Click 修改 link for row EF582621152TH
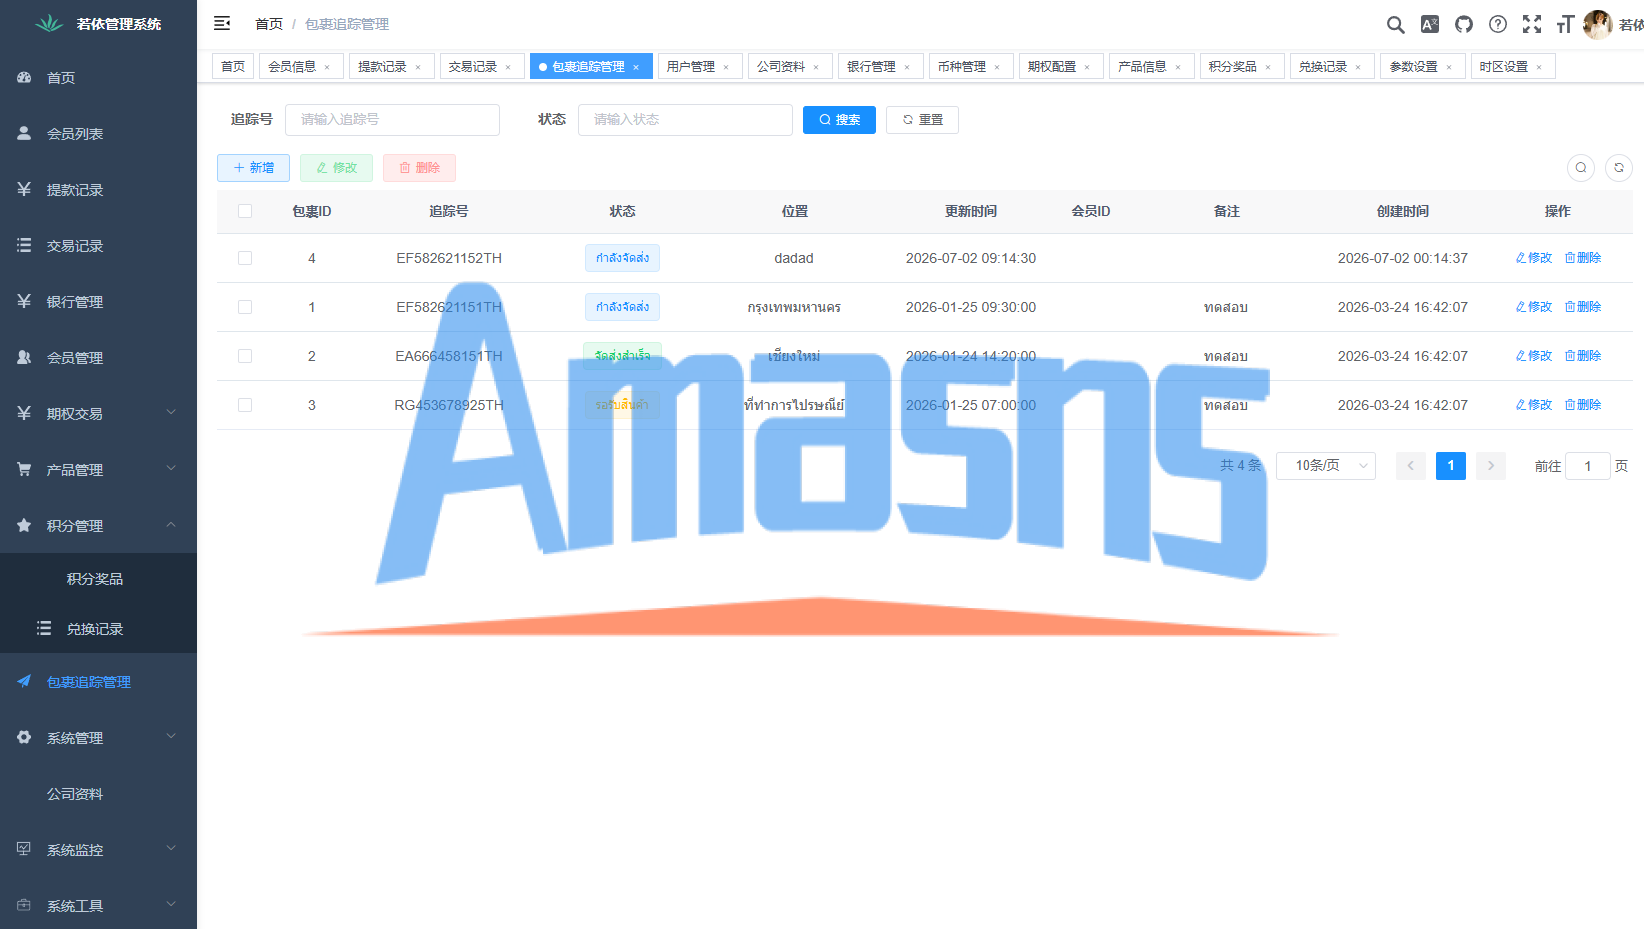 click(x=1533, y=258)
